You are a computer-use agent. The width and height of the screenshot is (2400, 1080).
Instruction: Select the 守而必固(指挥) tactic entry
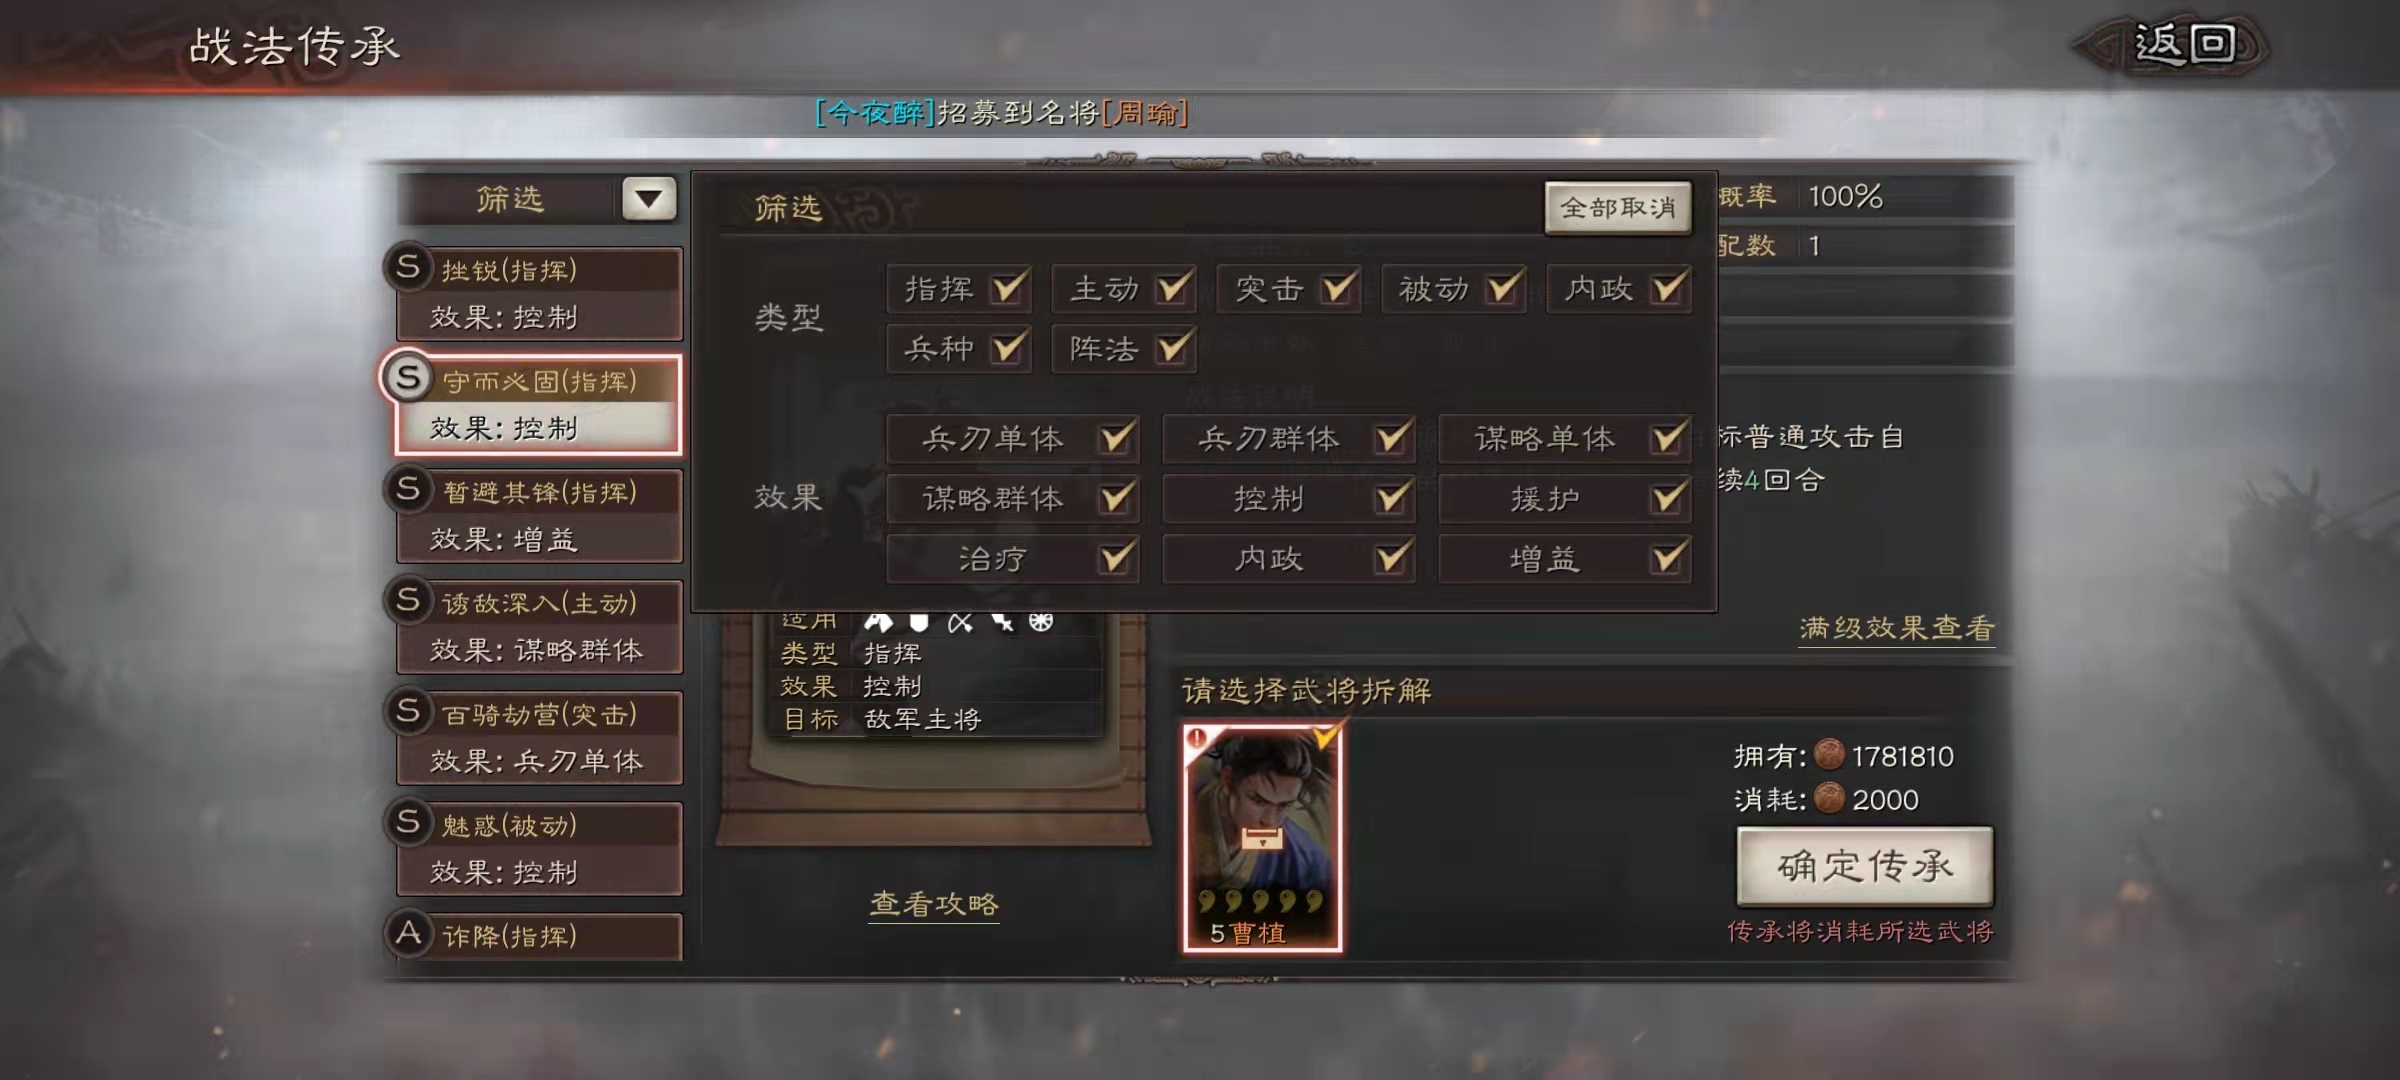click(539, 405)
